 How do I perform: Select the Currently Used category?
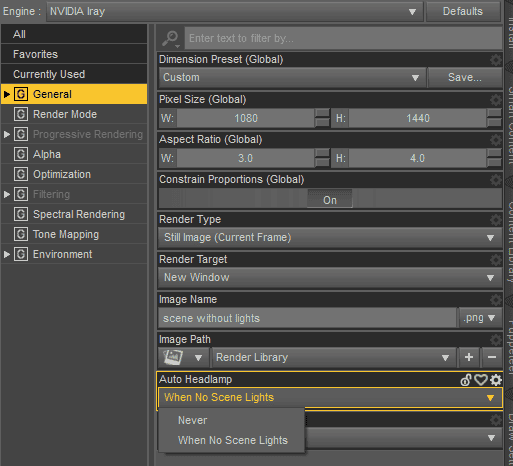pyautogui.click(x=74, y=74)
